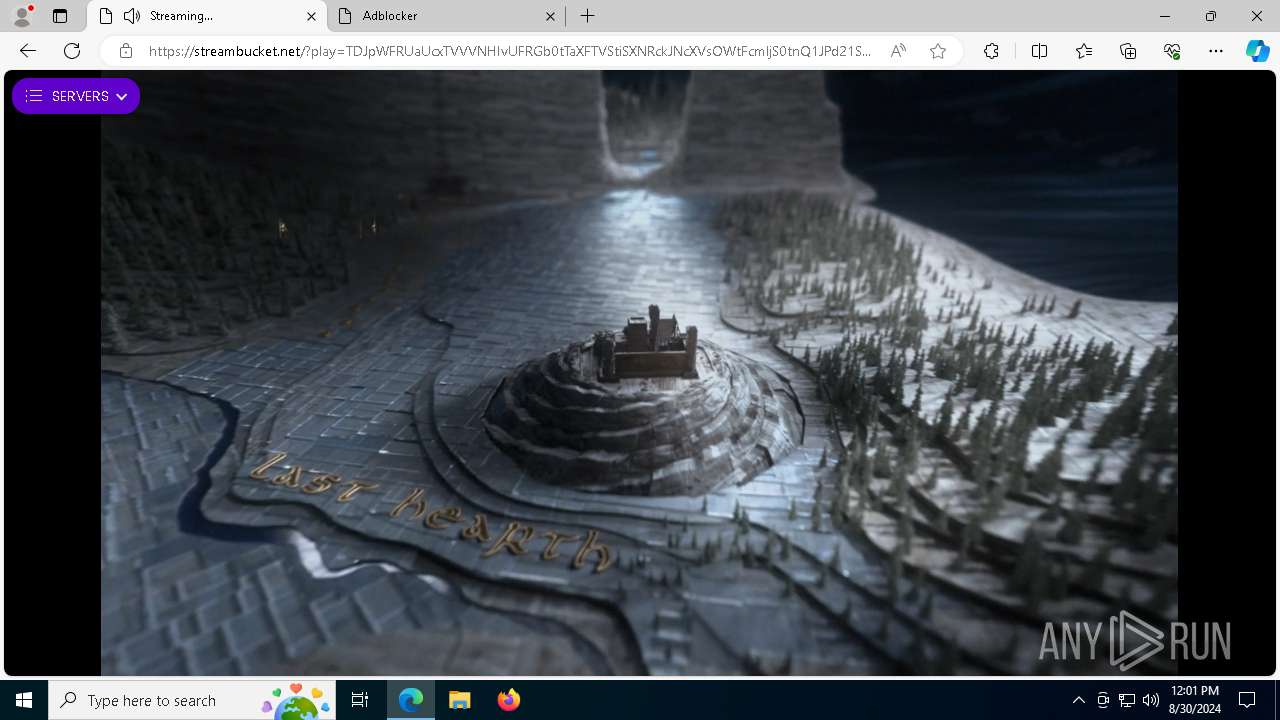Restore down the Edge window
Viewport: 1280px width, 720px height.
pyautogui.click(x=1211, y=16)
